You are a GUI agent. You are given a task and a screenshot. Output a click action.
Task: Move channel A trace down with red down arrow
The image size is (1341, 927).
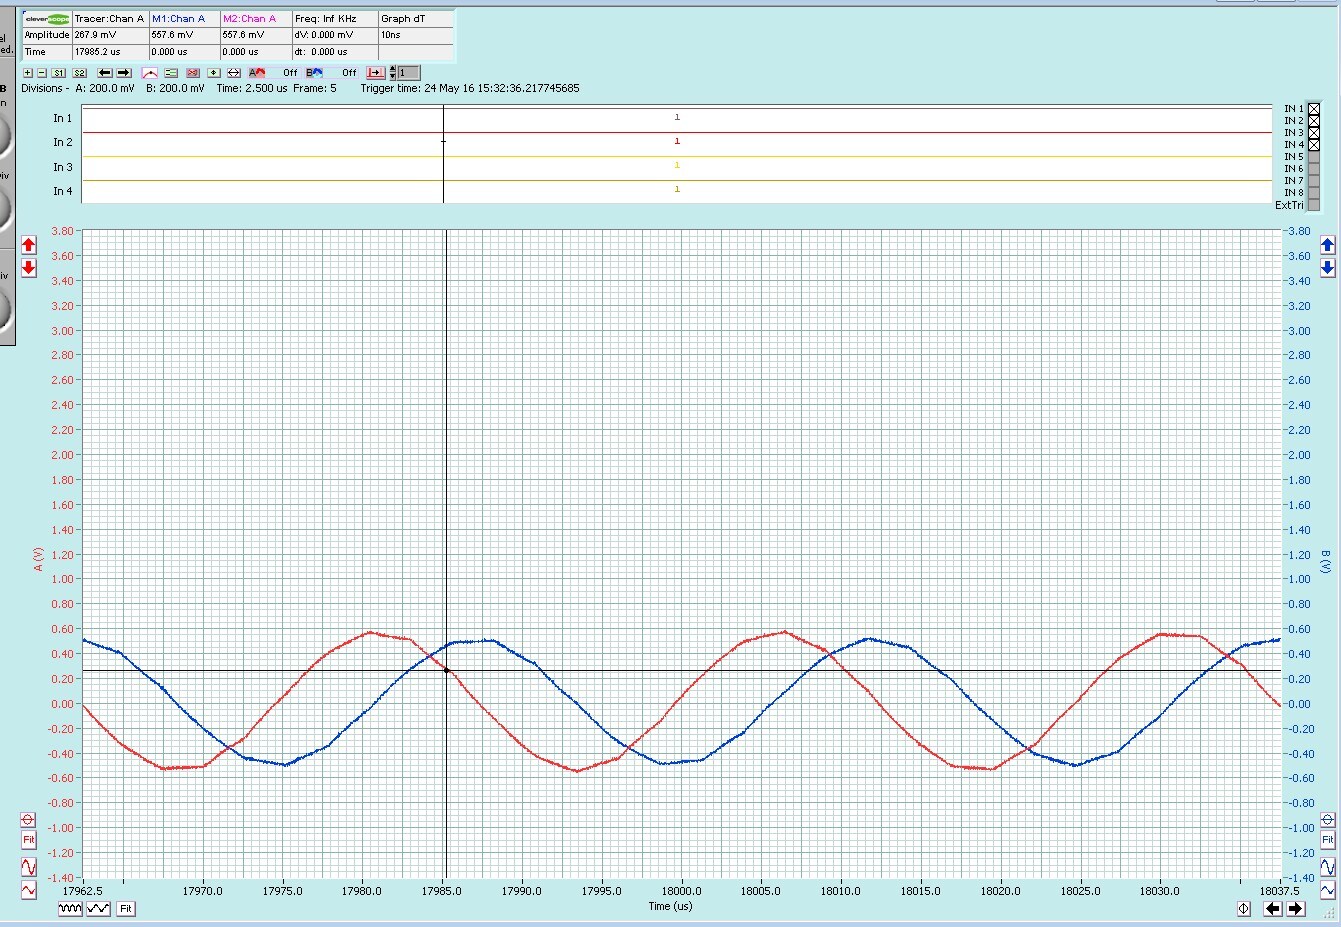[28, 268]
